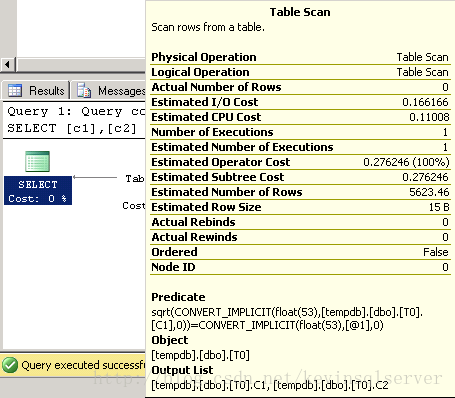Click the Results grid icon
The width and height of the screenshot is (455, 398).
(15, 90)
